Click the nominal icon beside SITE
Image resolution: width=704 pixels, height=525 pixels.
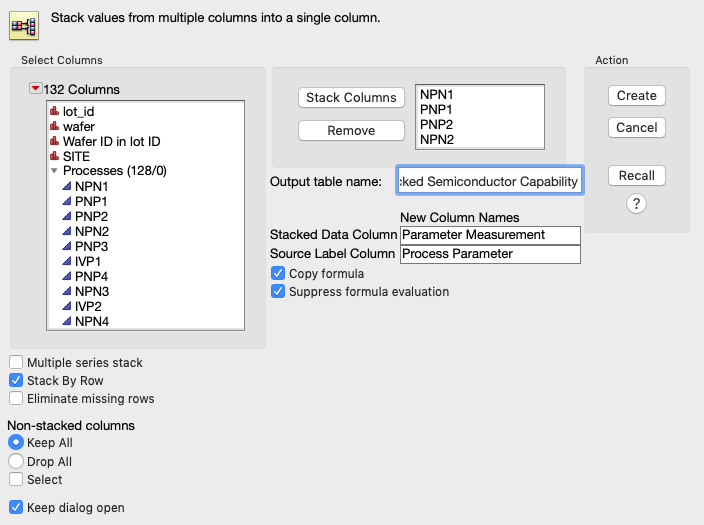click(54, 157)
